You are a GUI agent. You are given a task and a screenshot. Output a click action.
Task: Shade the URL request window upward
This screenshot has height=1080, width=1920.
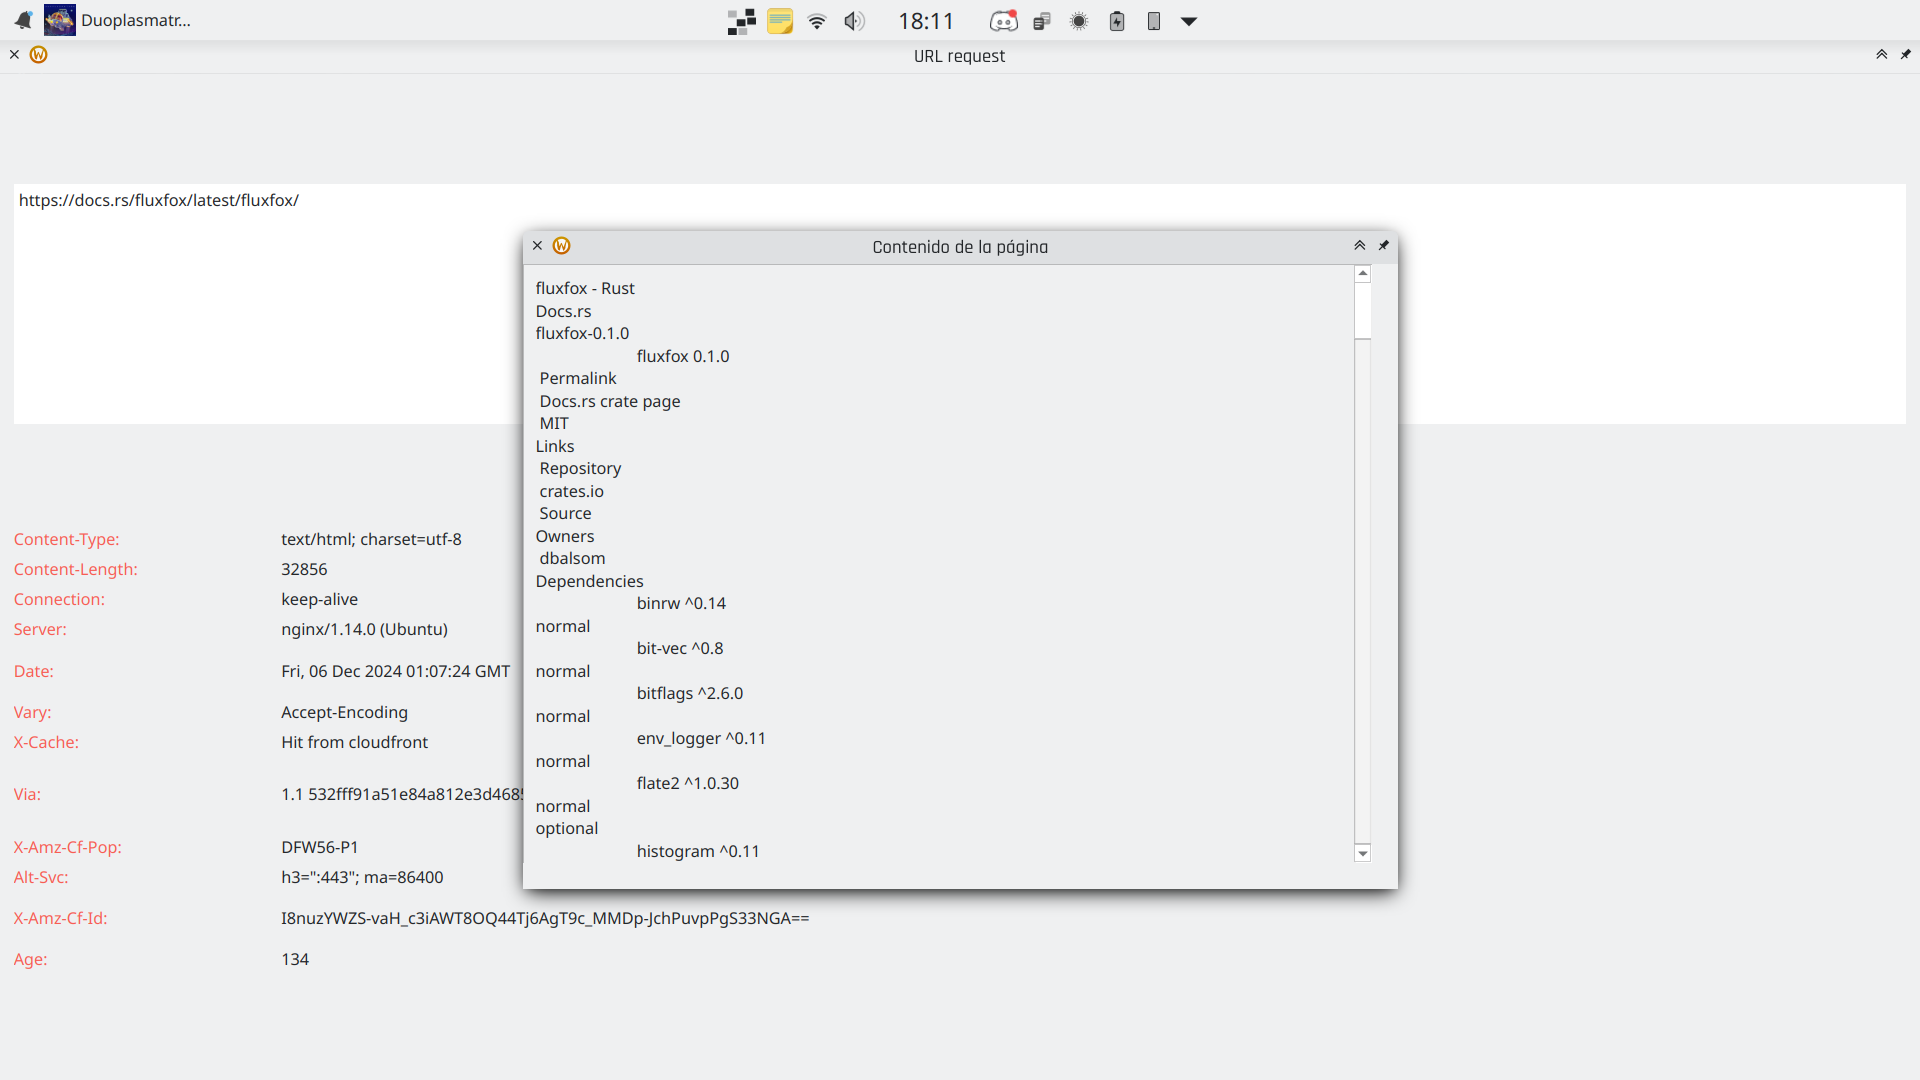(x=1882, y=55)
